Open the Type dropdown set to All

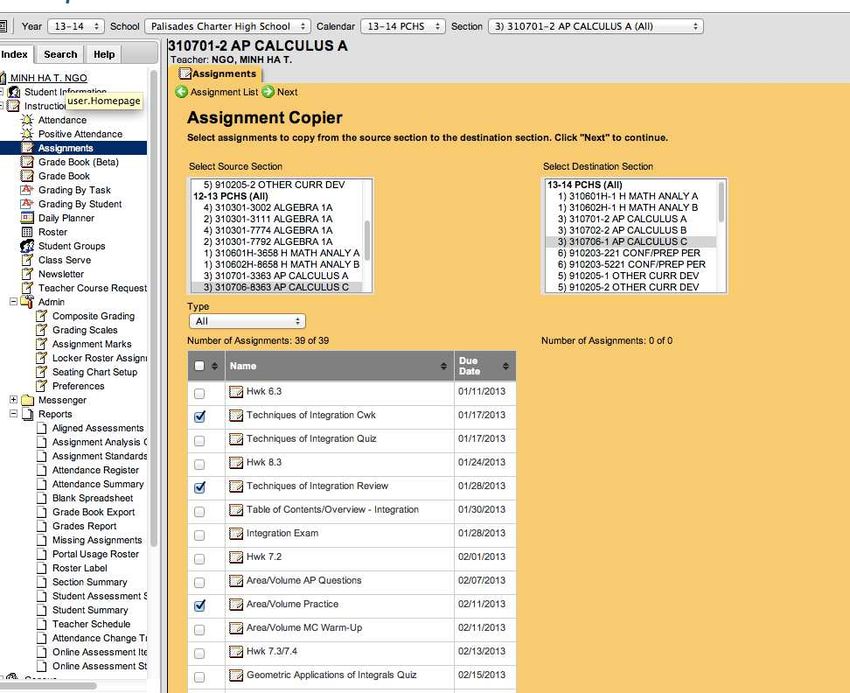247,321
